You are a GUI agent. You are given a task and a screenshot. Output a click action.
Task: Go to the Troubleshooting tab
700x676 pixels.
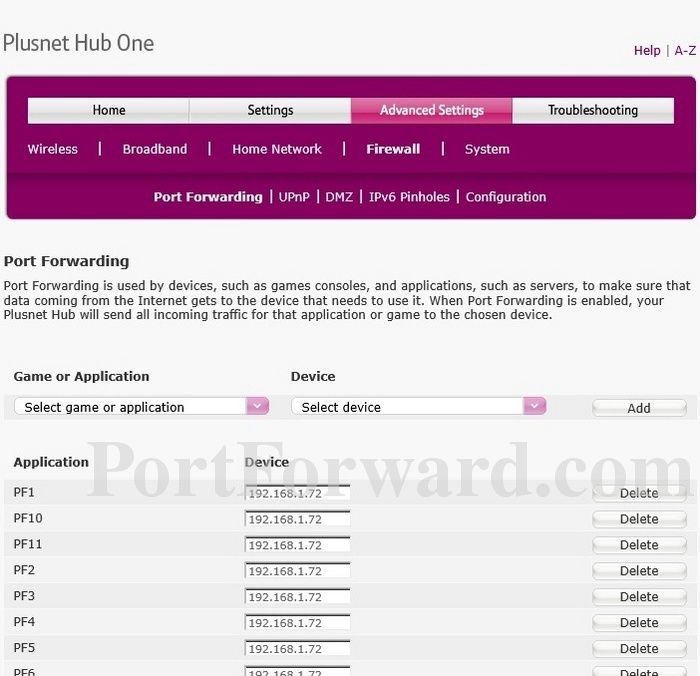(x=593, y=110)
